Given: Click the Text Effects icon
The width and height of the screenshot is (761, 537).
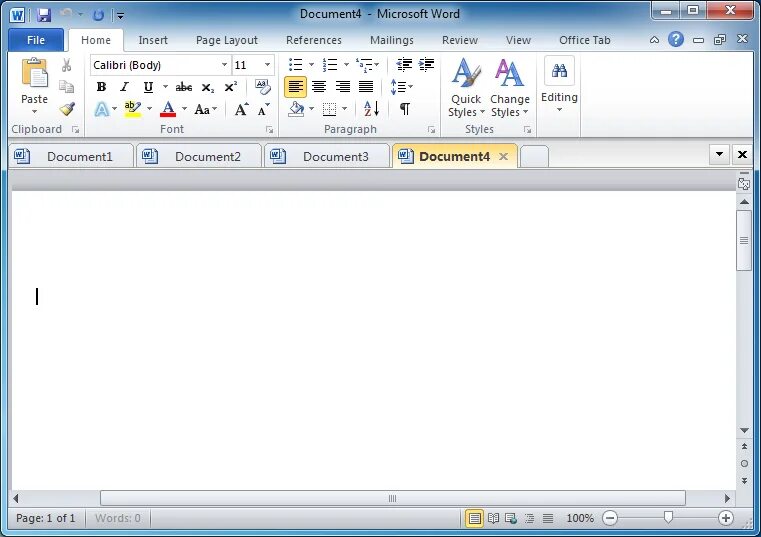Looking at the screenshot, I should click(x=101, y=109).
